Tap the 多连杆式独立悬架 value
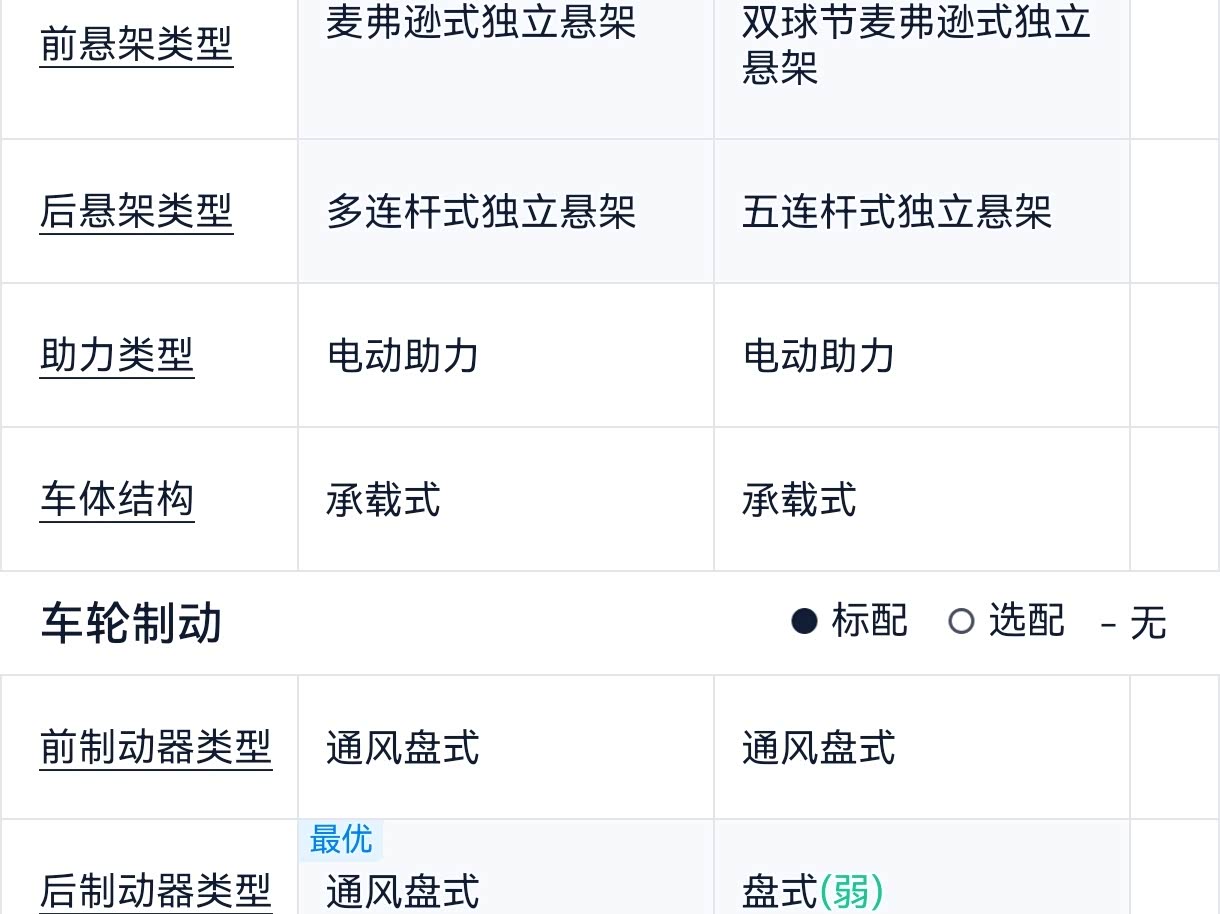The image size is (1220, 914). (481, 212)
